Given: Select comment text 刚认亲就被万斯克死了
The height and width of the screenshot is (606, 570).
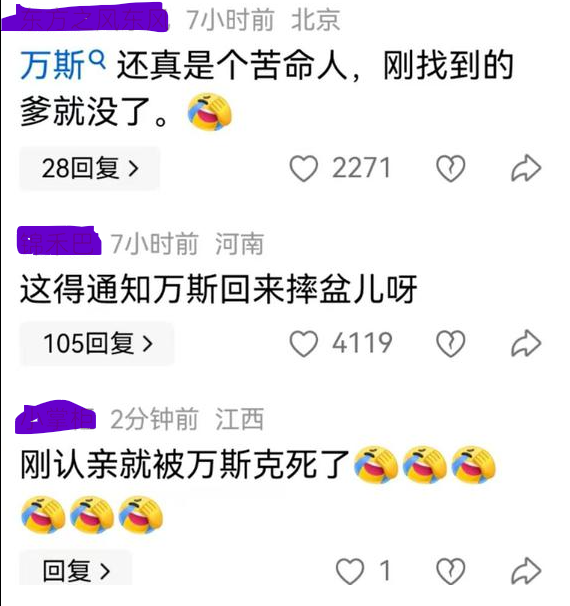Looking at the screenshot, I should click(185, 464).
